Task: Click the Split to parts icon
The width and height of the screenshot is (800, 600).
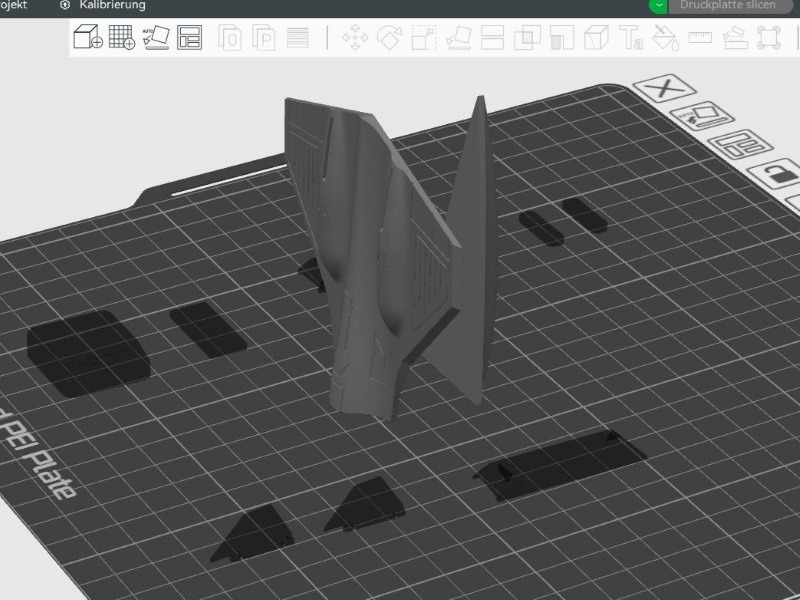Action: point(264,38)
